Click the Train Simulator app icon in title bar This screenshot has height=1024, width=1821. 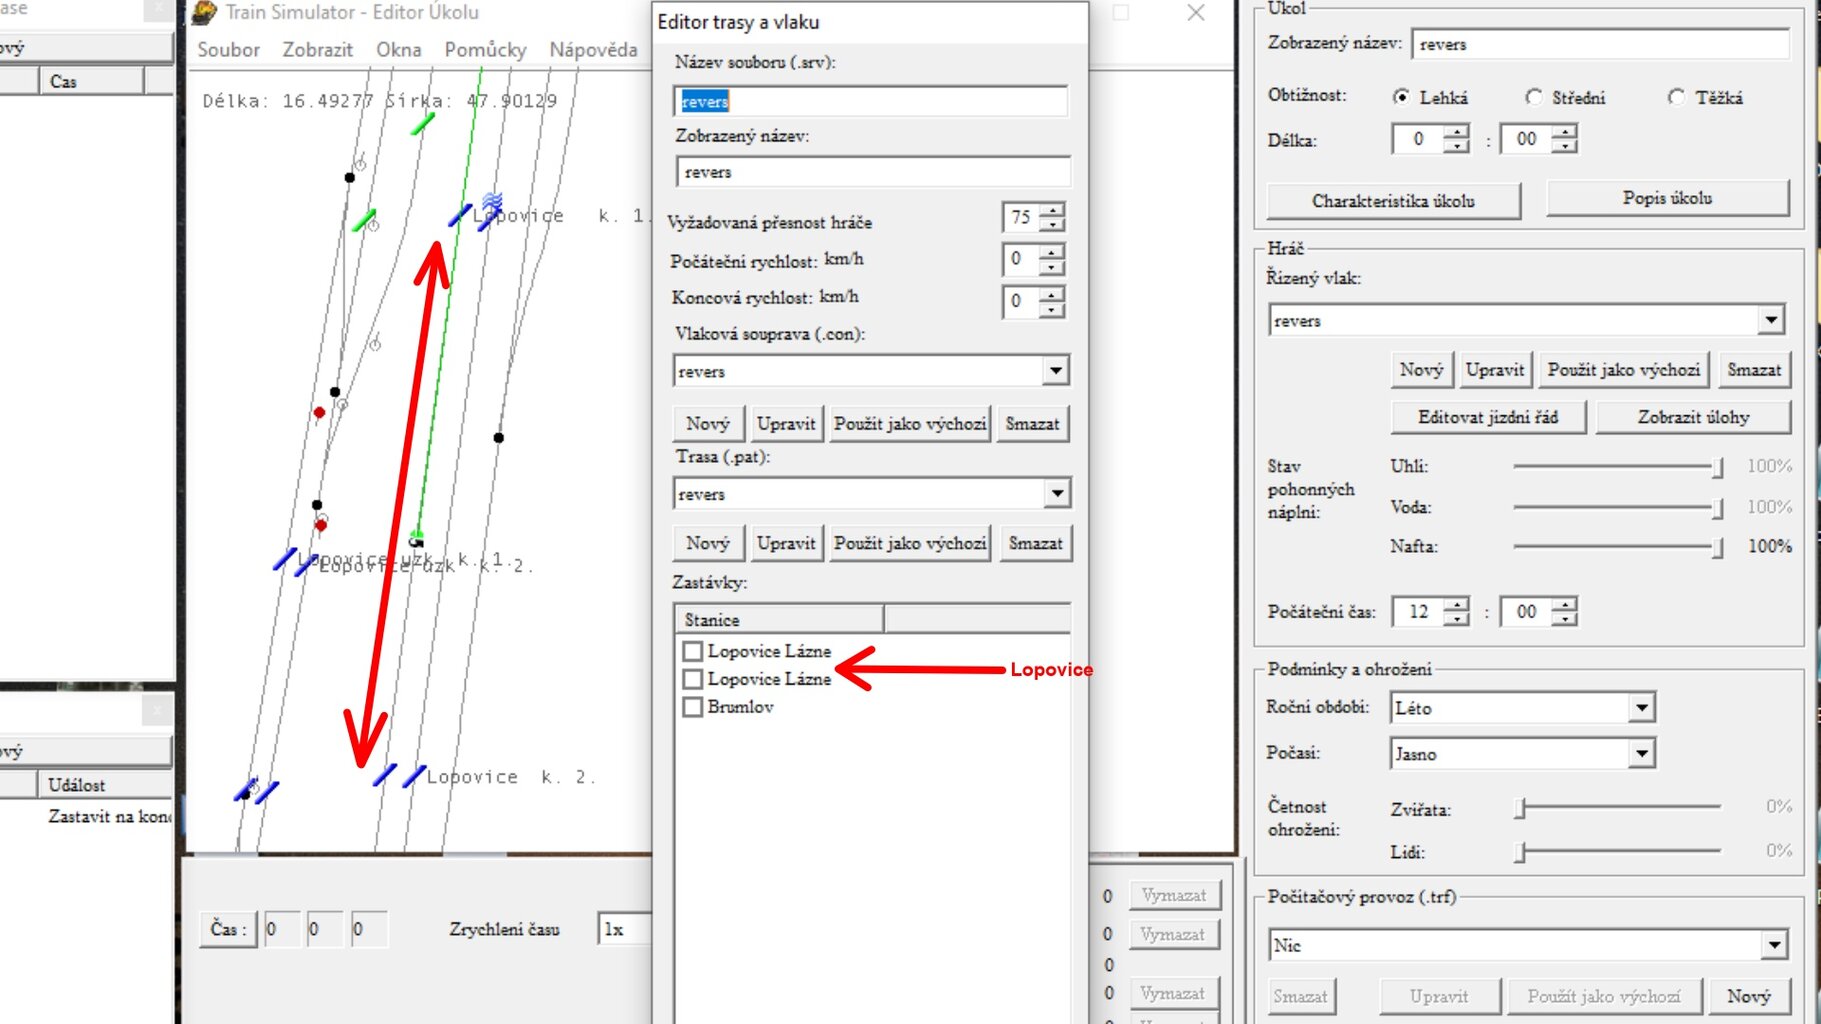click(x=204, y=12)
